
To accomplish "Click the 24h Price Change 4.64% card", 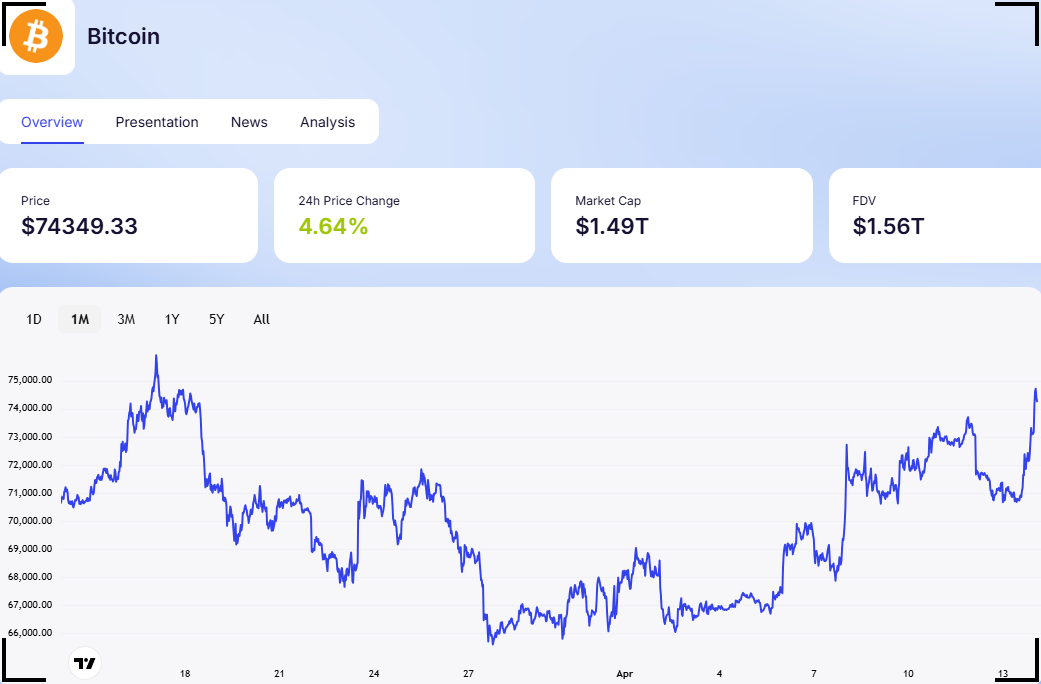I will click(404, 215).
